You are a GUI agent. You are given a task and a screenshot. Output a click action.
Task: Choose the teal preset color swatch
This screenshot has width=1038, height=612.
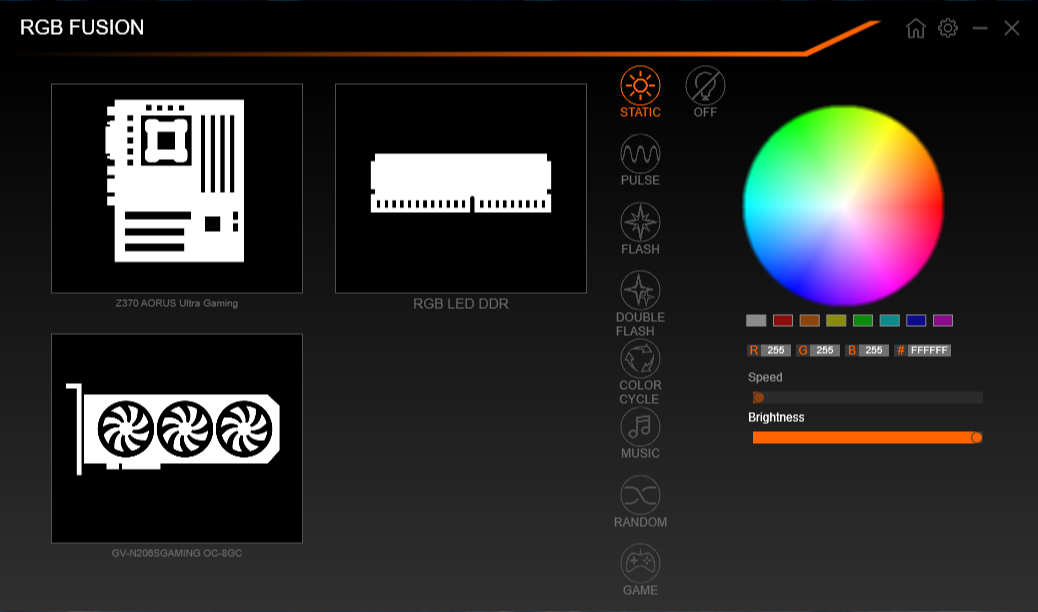point(890,321)
